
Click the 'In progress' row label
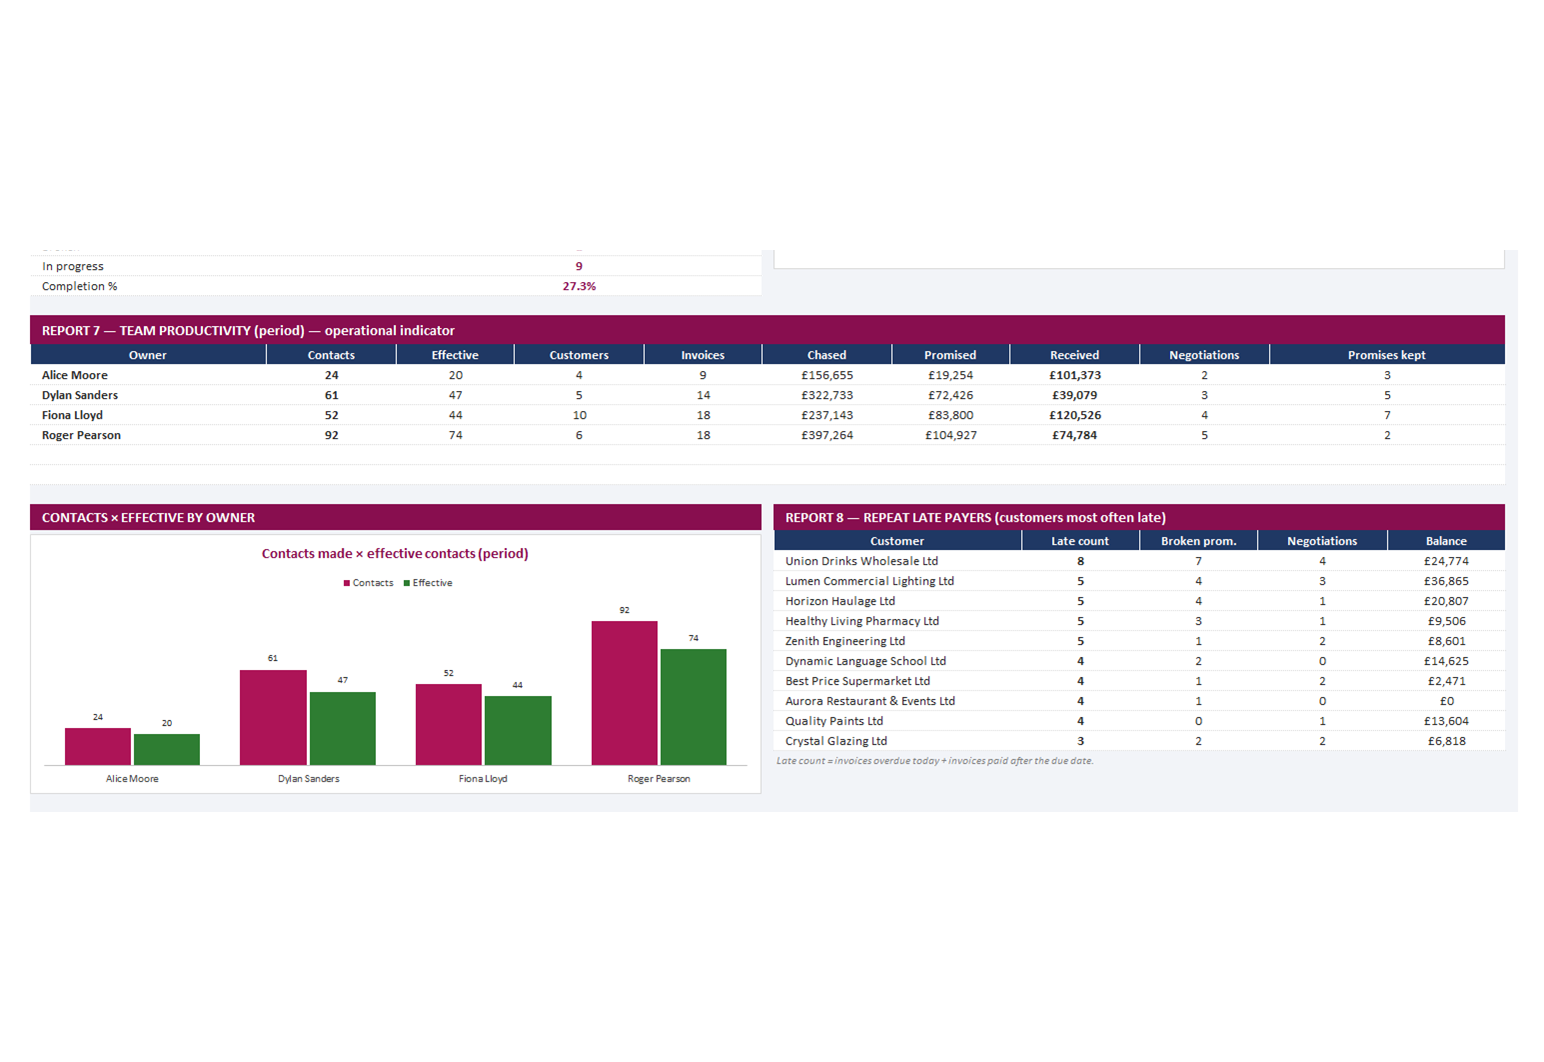[x=73, y=266]
